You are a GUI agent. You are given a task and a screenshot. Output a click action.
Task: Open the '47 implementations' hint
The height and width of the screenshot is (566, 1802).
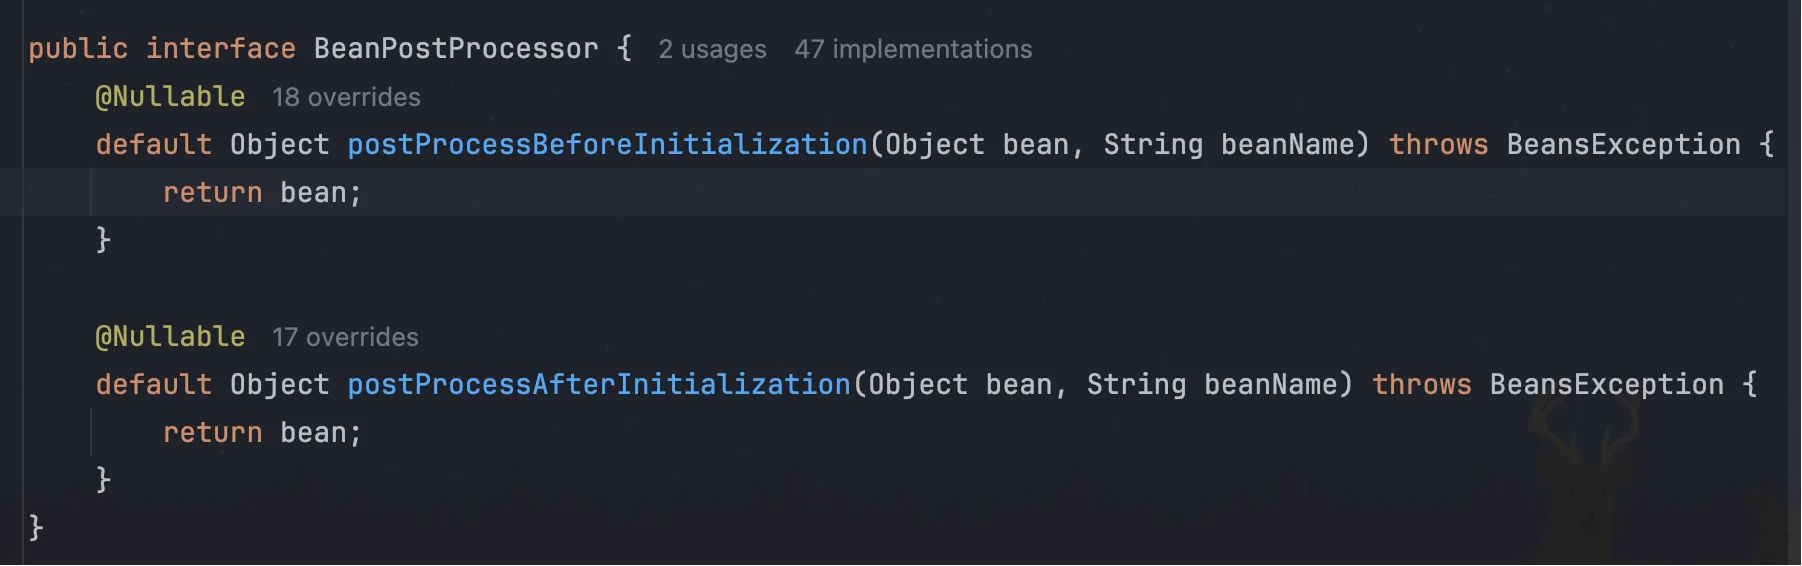[x=912, y=49]
